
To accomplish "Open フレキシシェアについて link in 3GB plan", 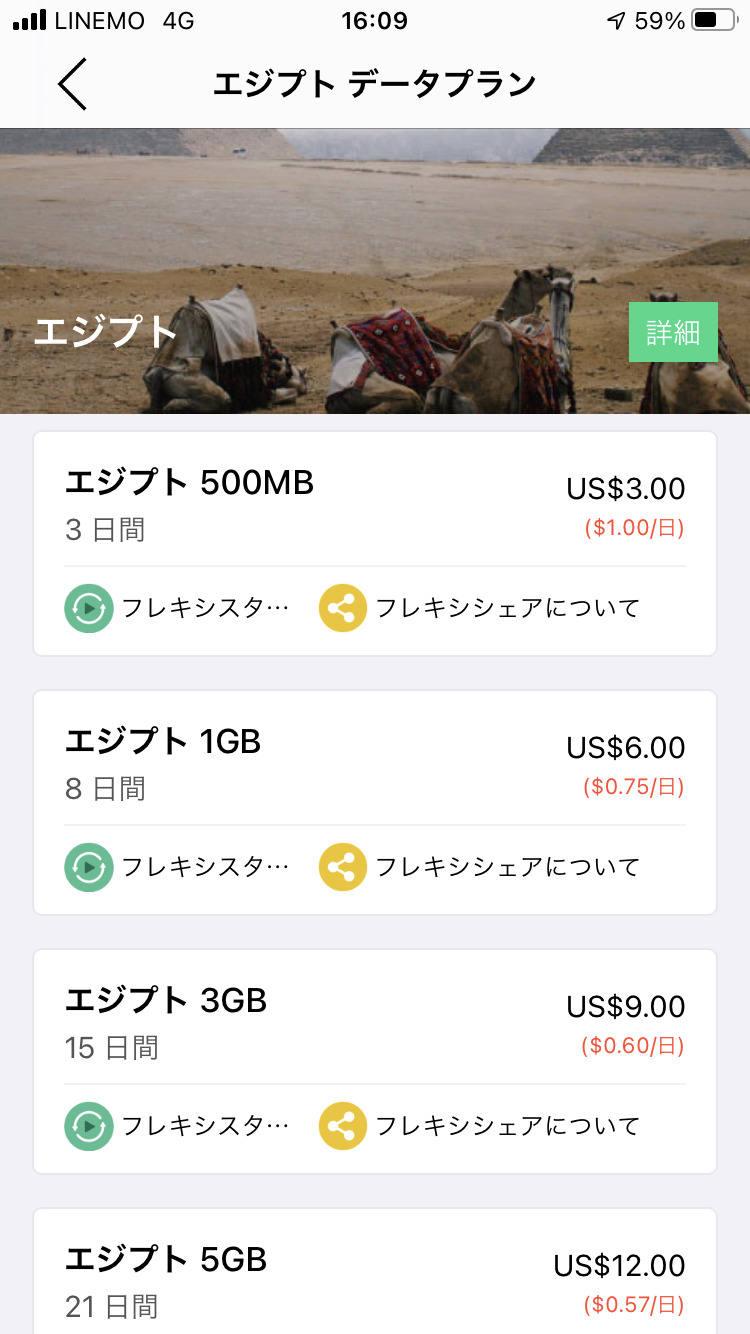I will point(507,1126).
